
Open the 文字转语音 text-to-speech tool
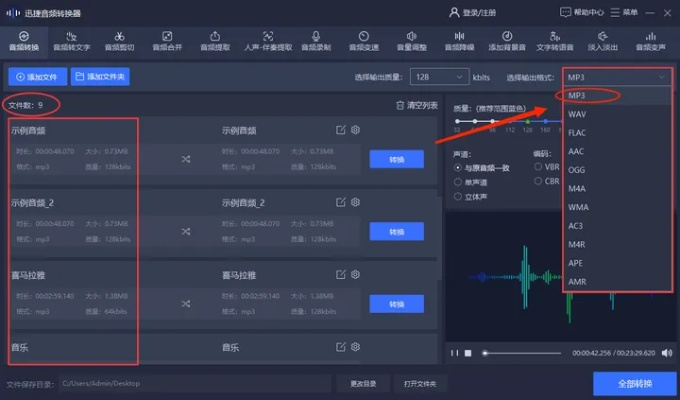pos(555,42)
